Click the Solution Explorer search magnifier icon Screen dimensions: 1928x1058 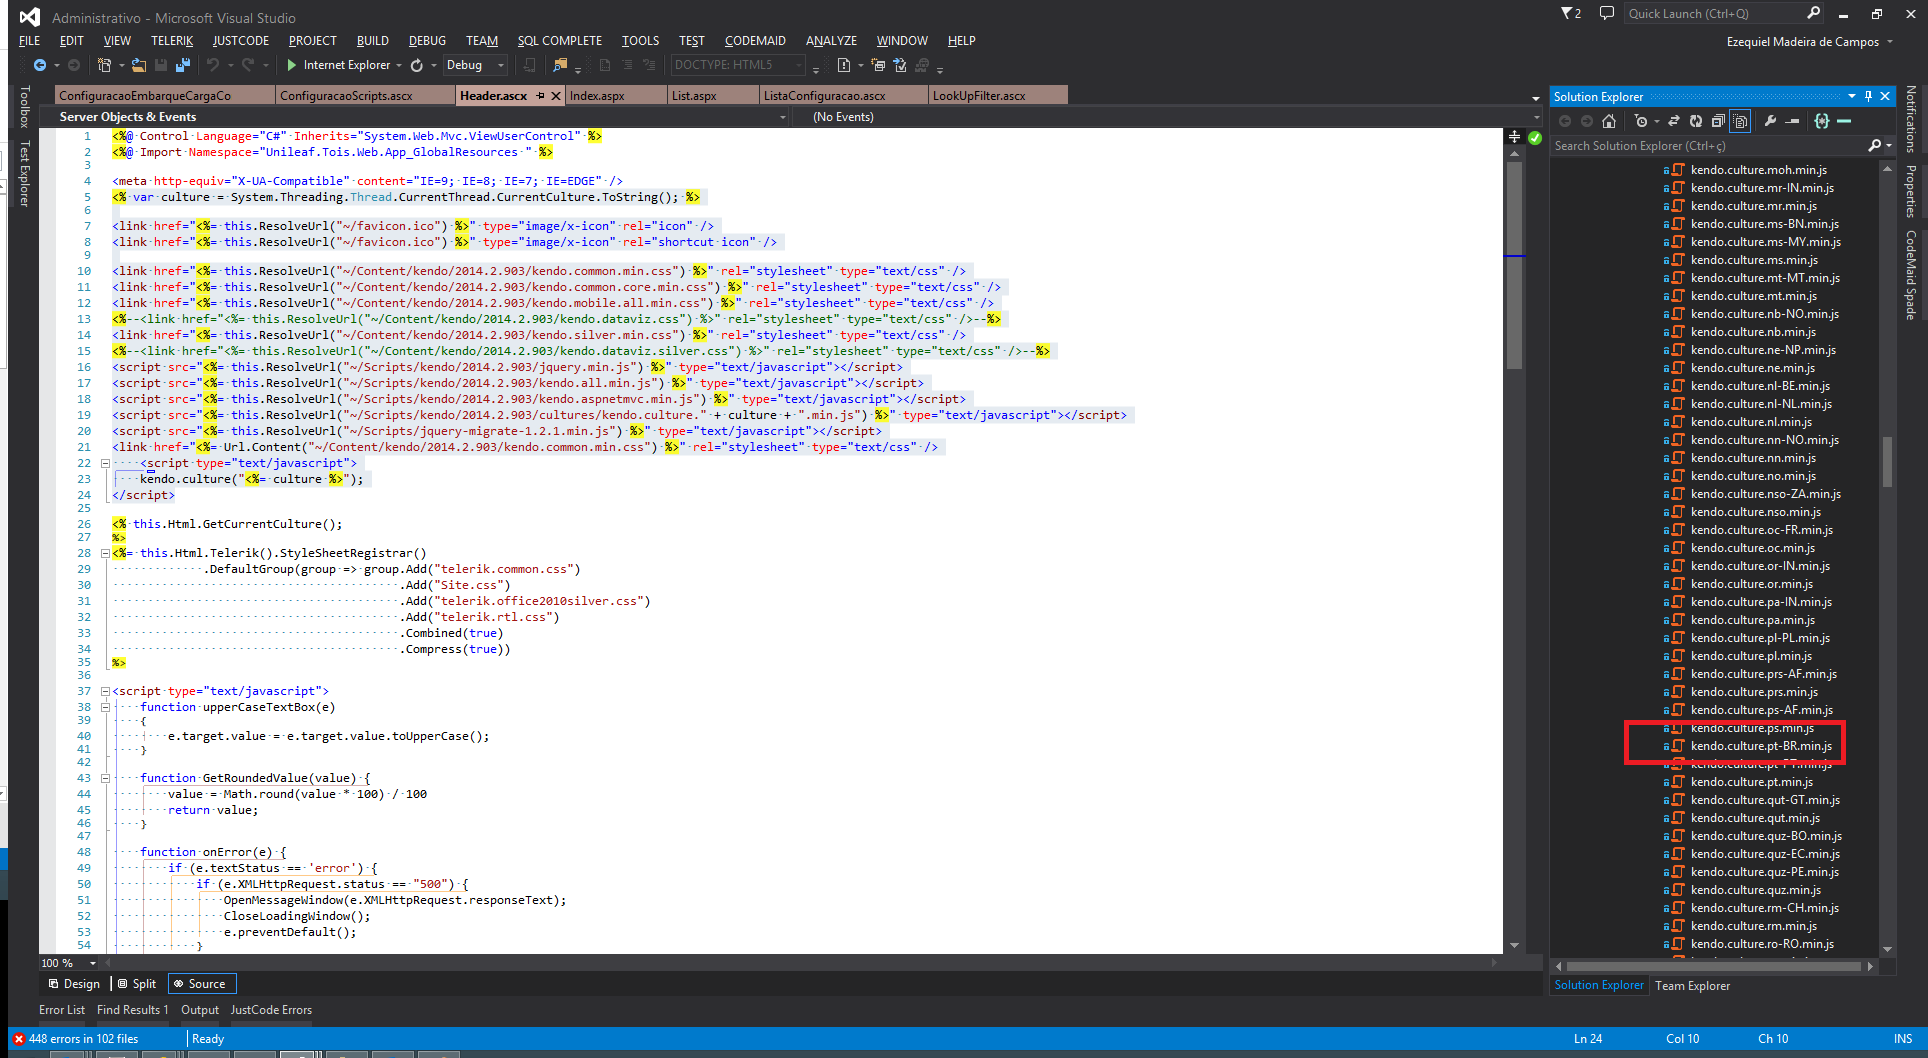(1874, 146)
